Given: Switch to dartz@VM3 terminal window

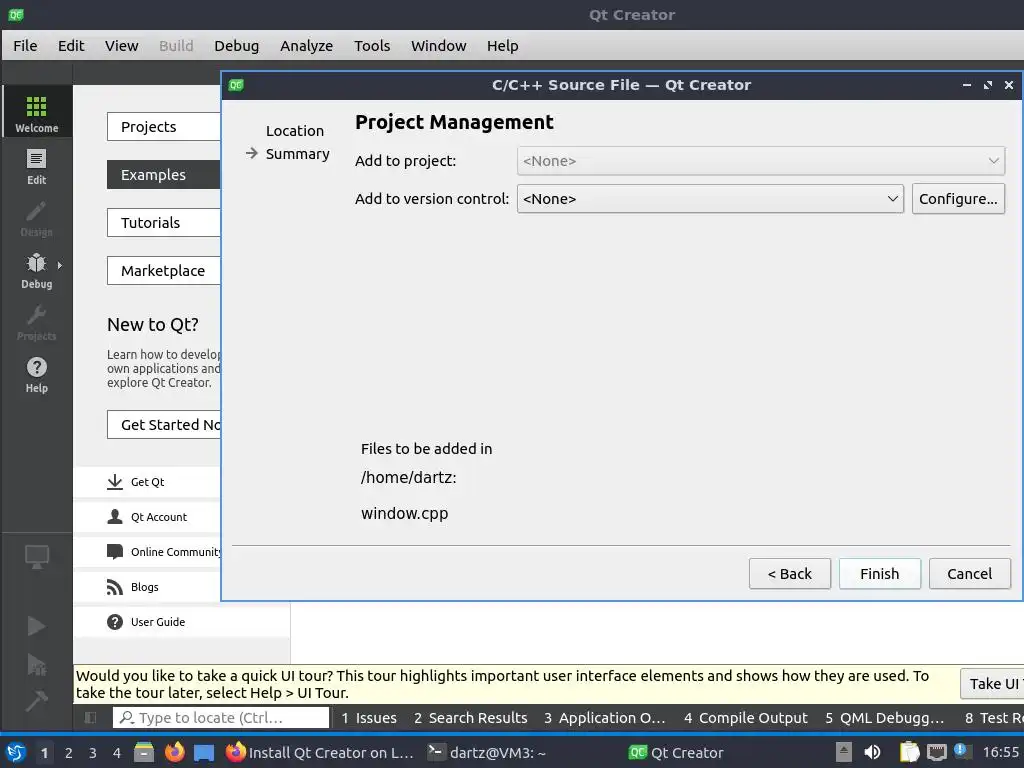Looking at the screenshot, I should (487, 752).
